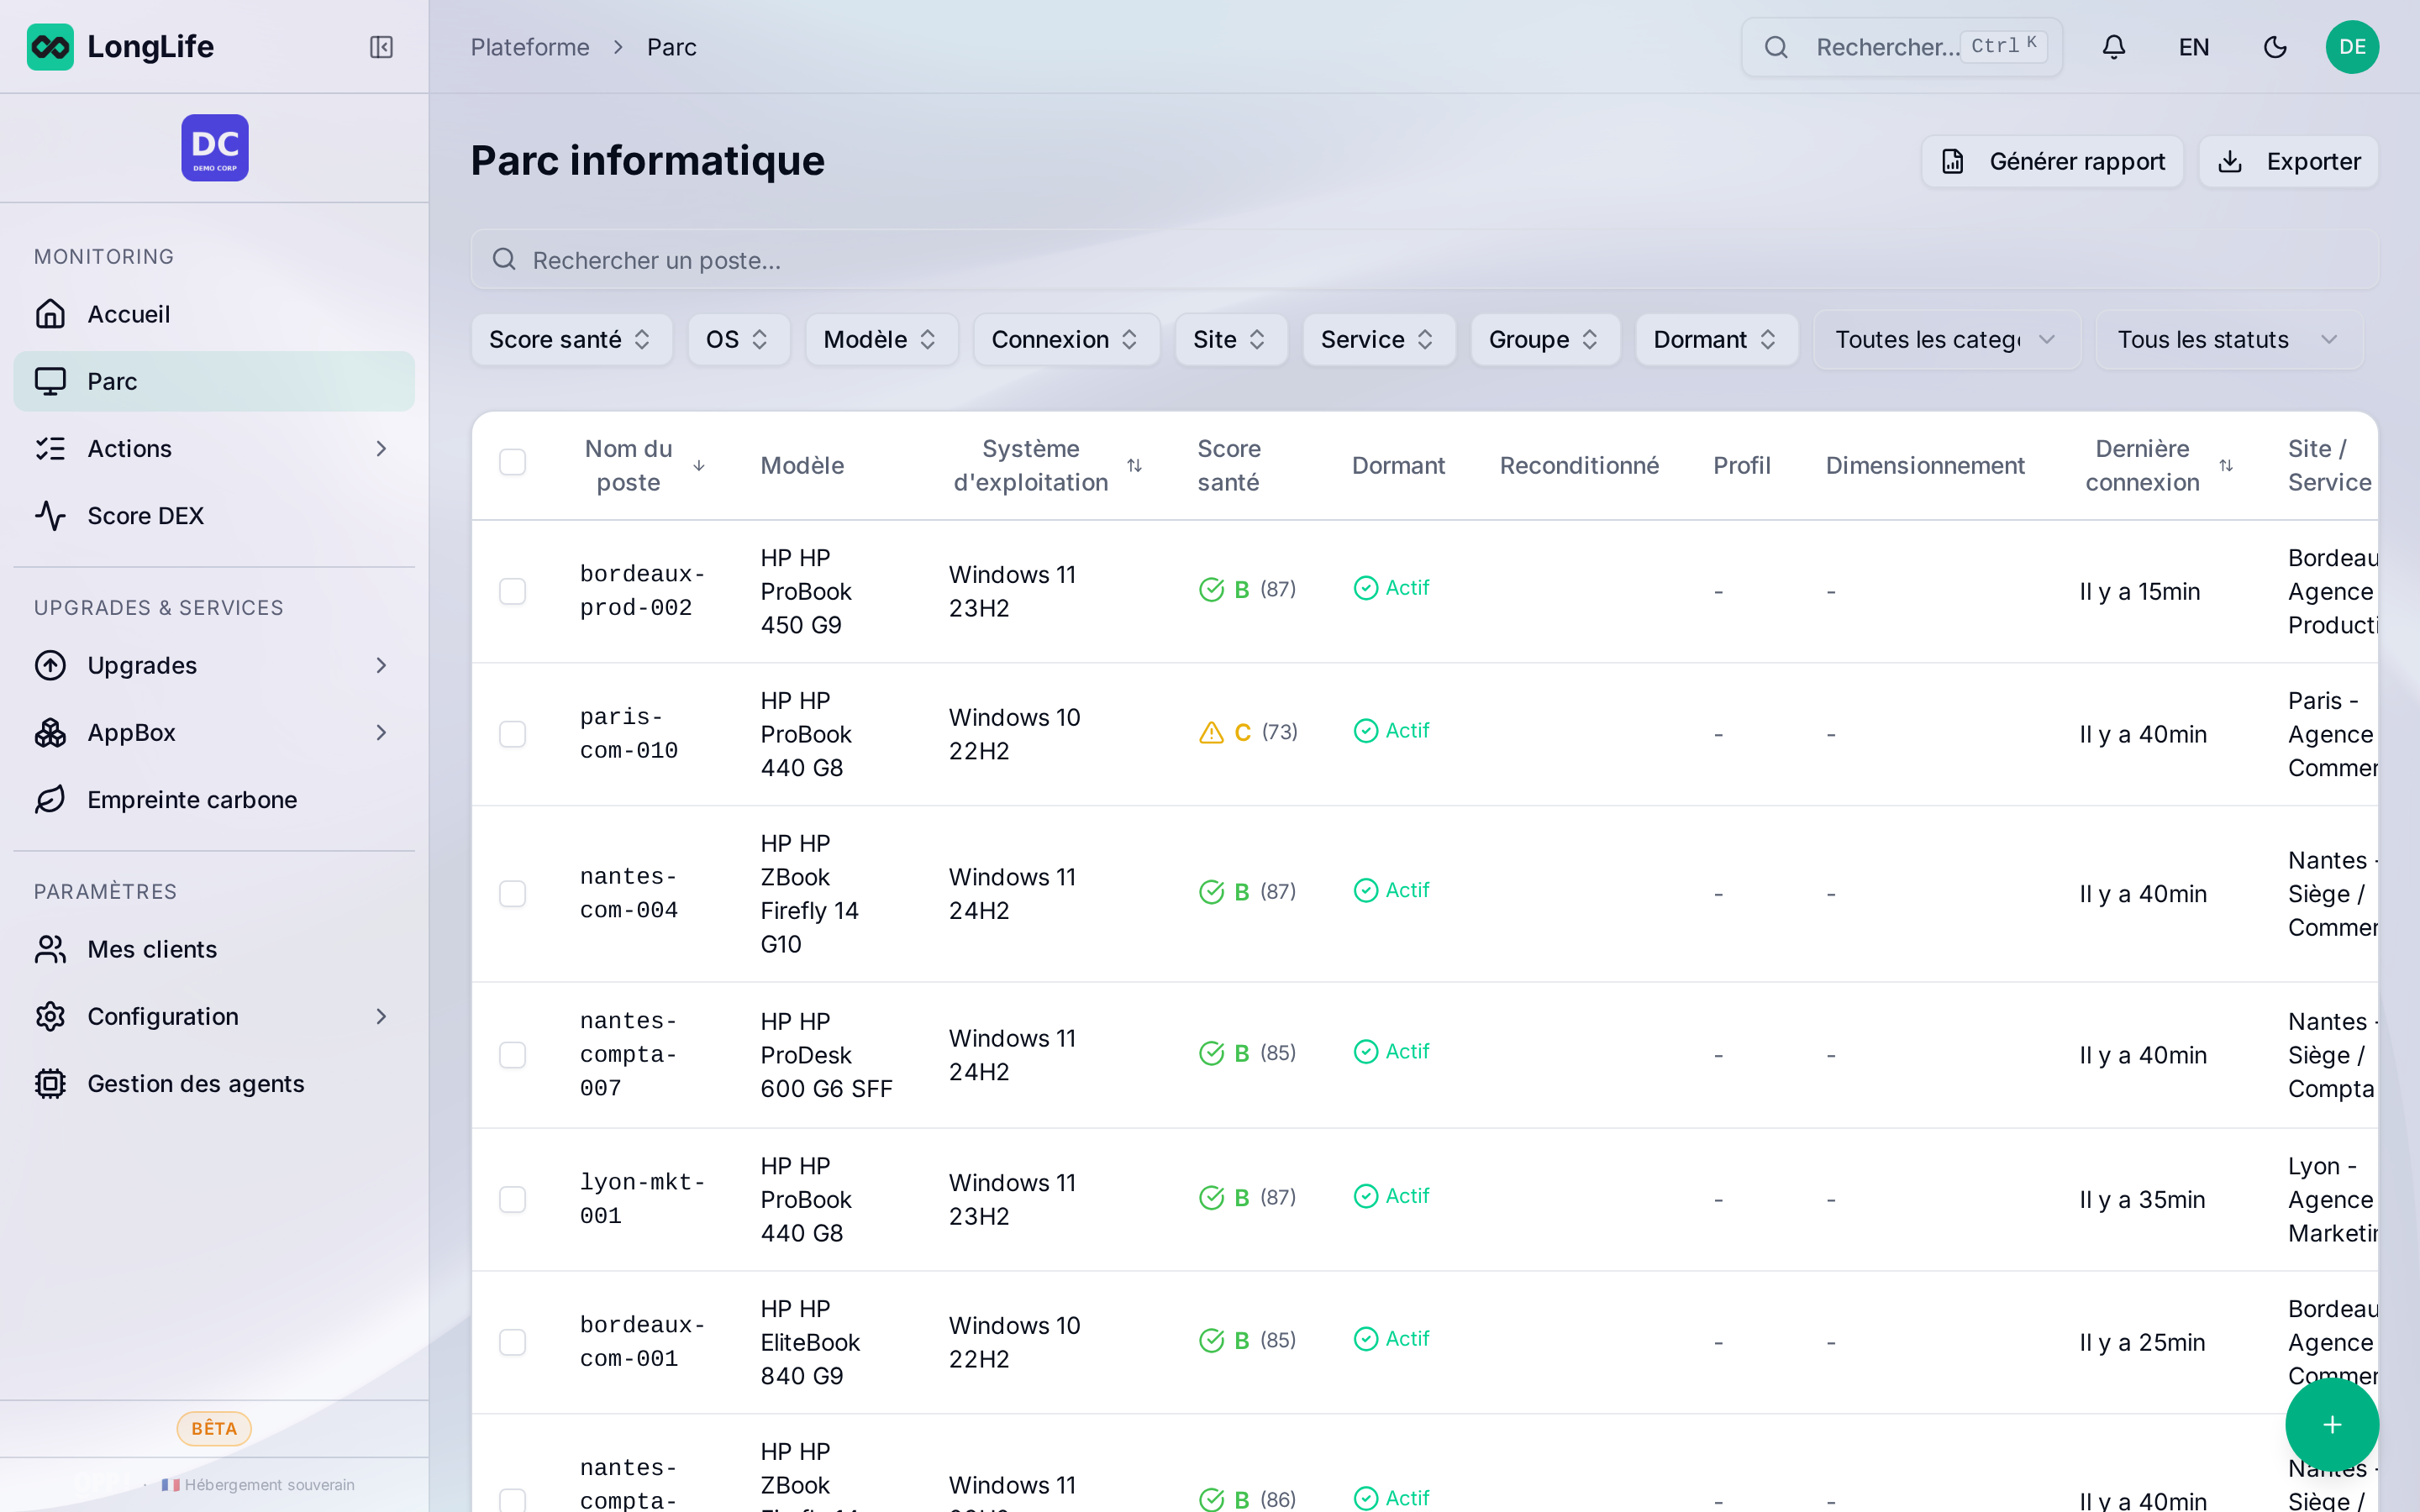This screenshot has width=2420, height=1512.
Task: Select the lyon-mkt-001 row checkbox
Action: [x=512, y=1200]
